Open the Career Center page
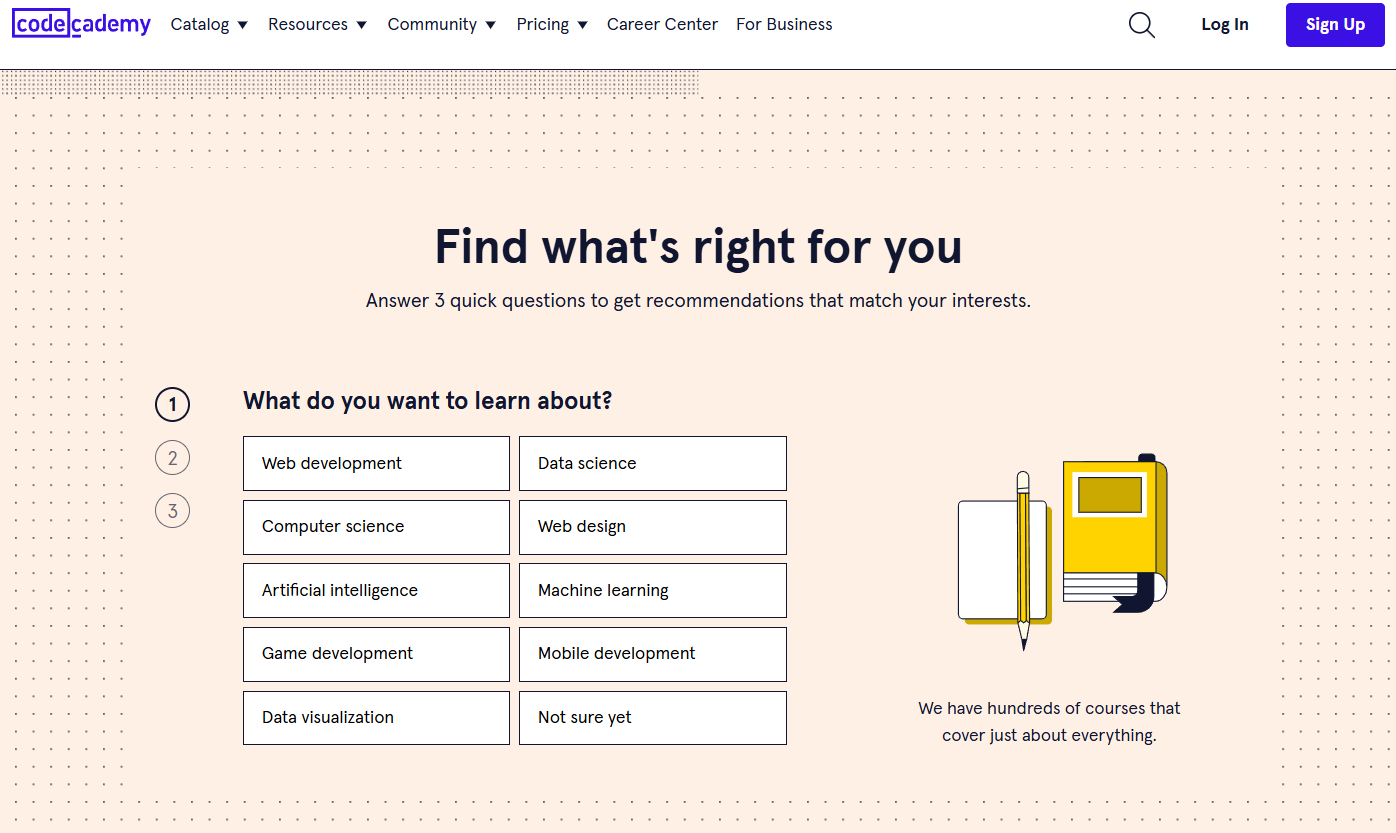1396x833 pixels. click(662, 24)
